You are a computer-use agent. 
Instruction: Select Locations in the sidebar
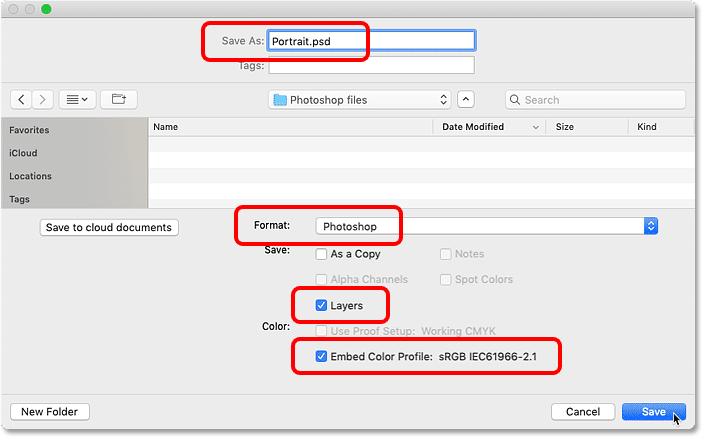31,176
